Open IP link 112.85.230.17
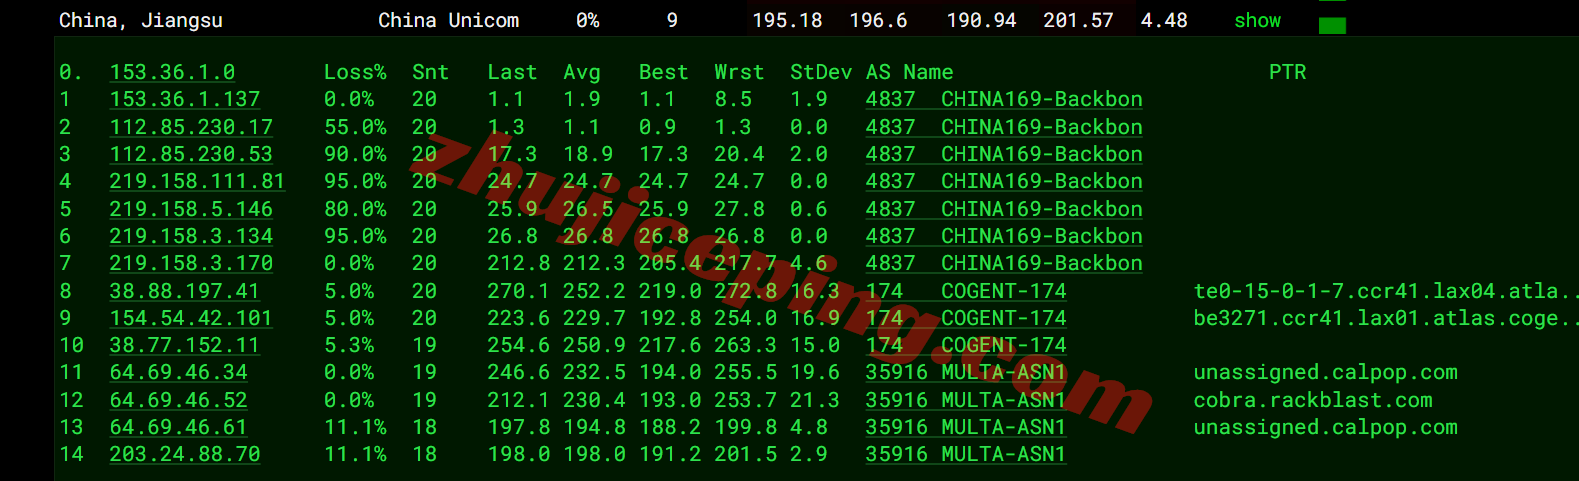Viewport: 1579px width, 481px height. pos(191,127)
